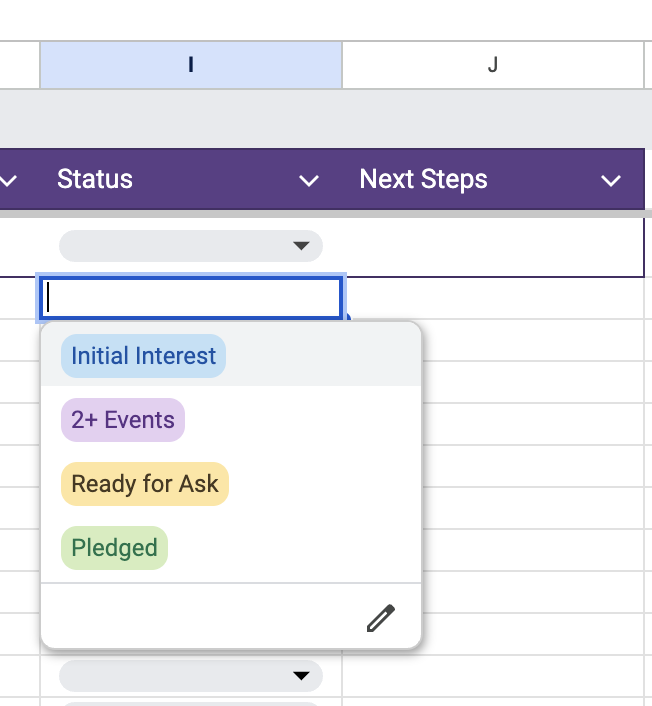Open the empty Status chip below the options menu
The height and width of the screenshot is (706, 652).
tap(190, 676)
